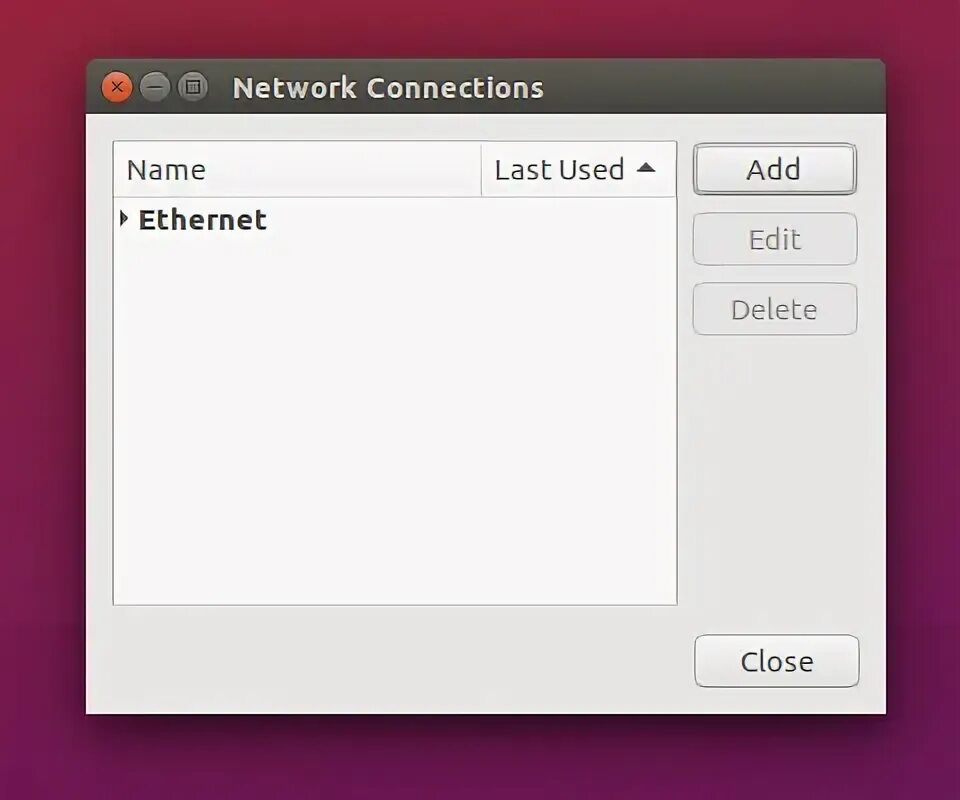Click the red window close icon
Image resolution: width=960 pixels, height=800 pixels.
(x=117, y=87)
